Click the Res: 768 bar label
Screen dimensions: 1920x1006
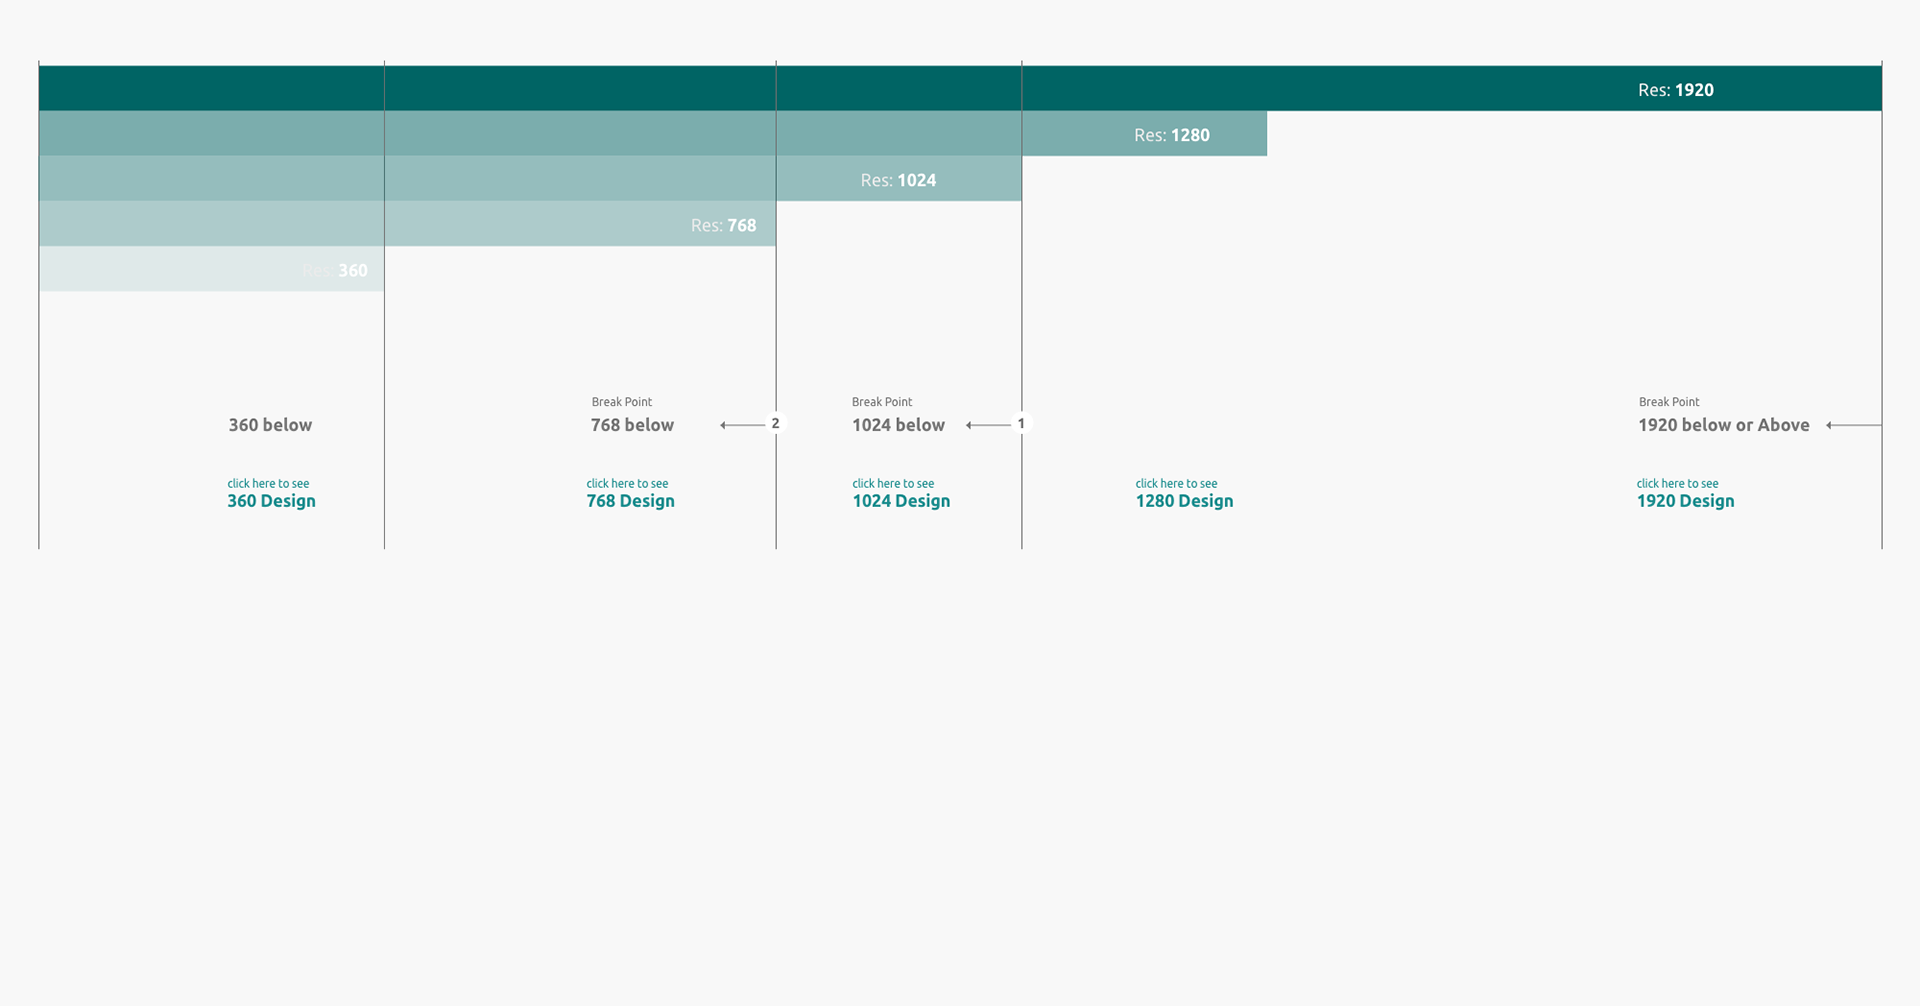pos(723,225)
